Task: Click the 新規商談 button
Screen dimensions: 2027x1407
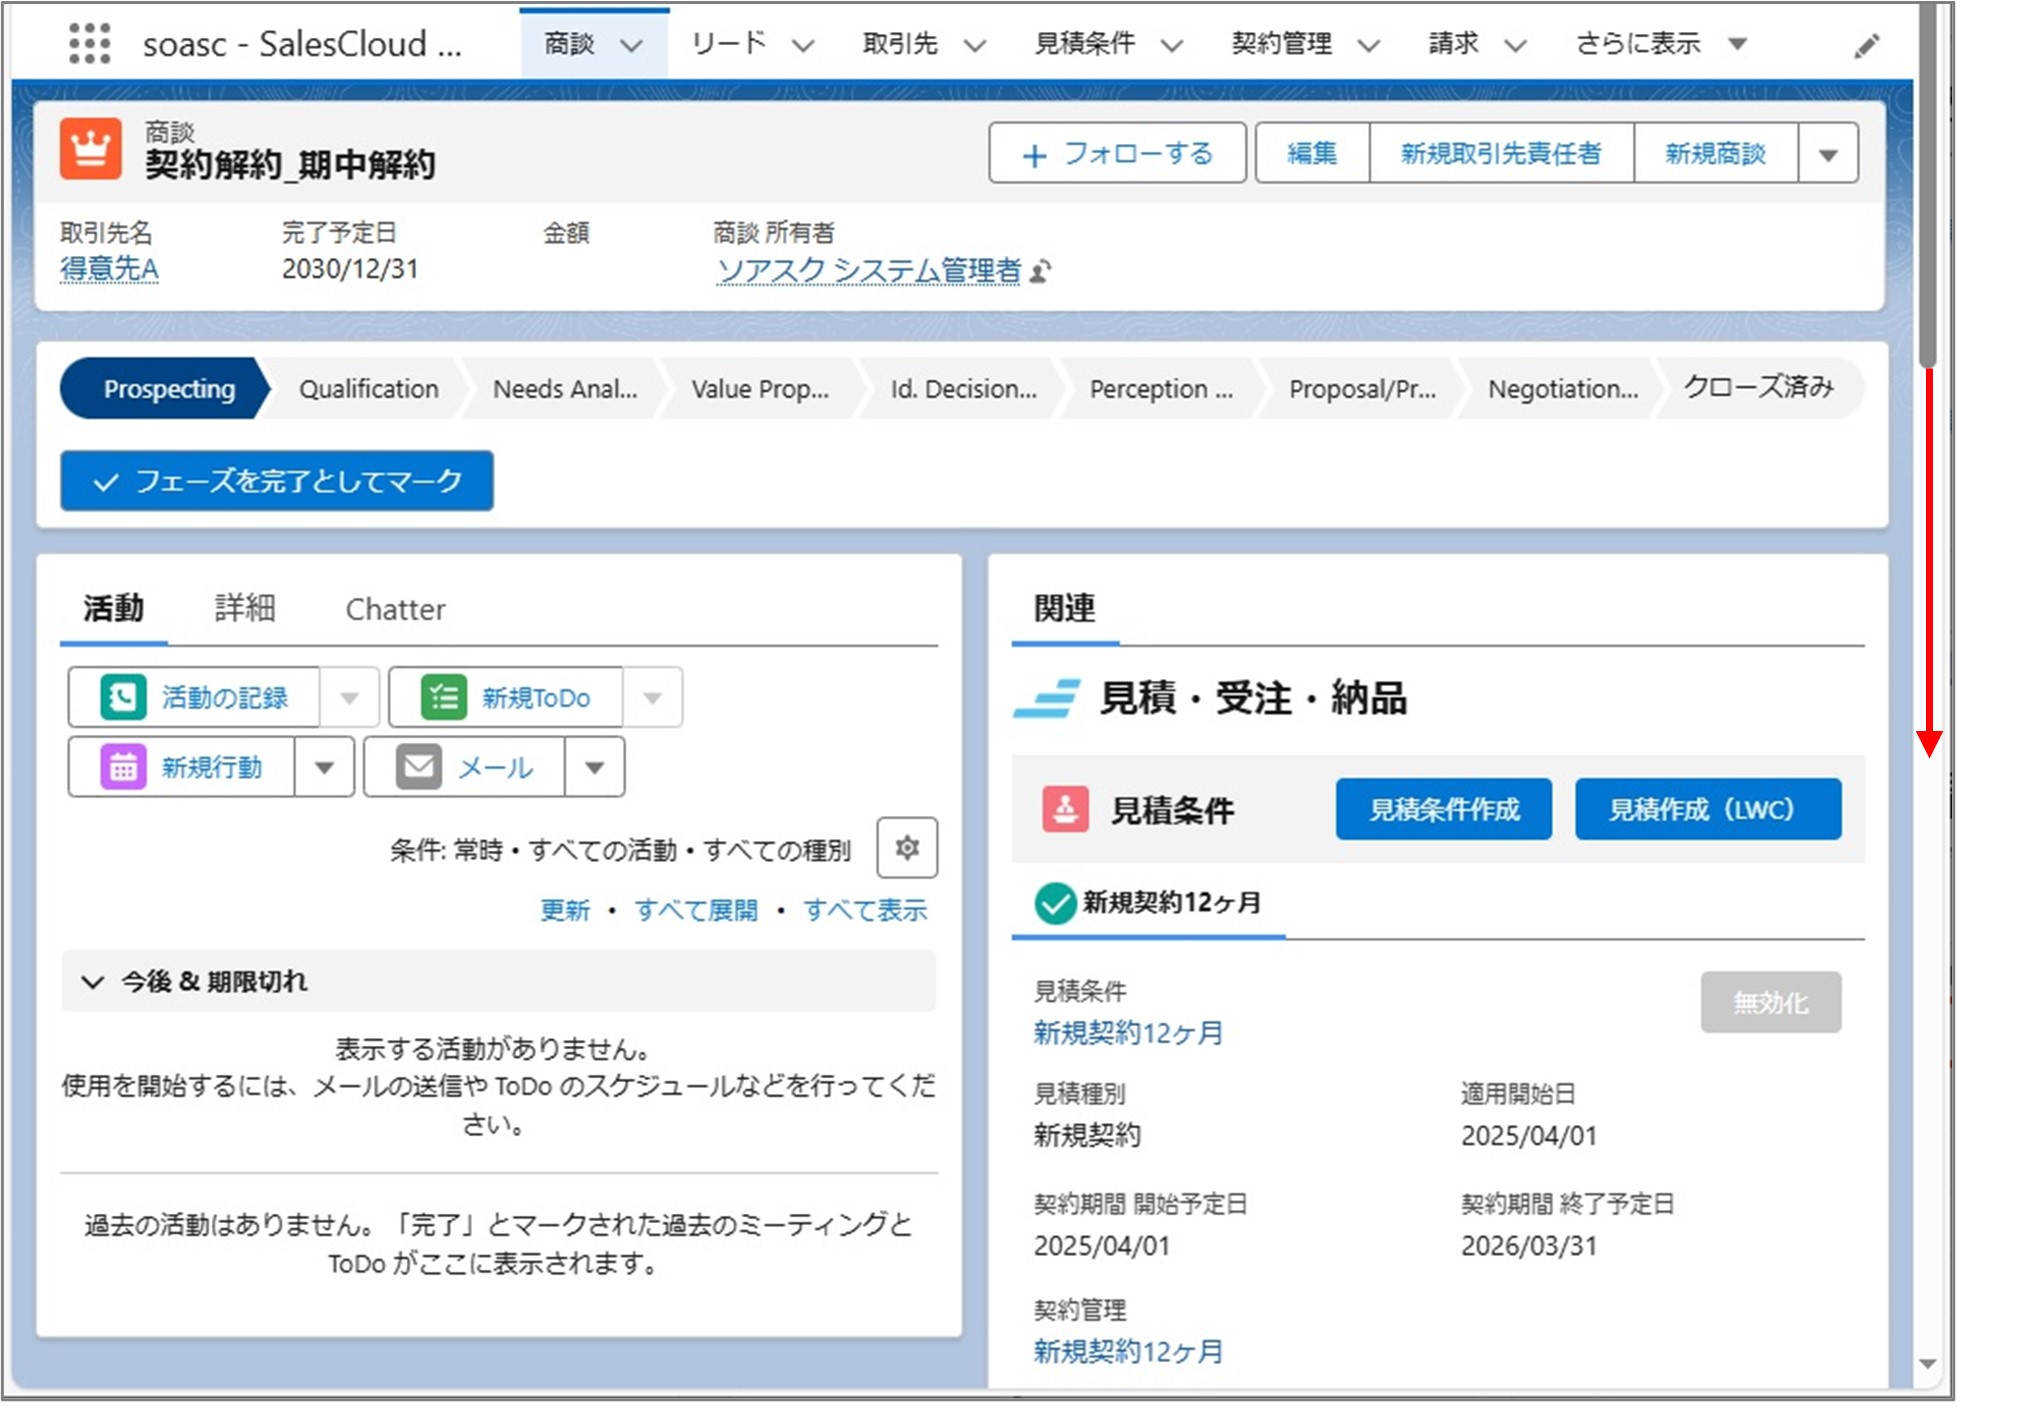Action: pyautogui.click(x=1716, y=153)
